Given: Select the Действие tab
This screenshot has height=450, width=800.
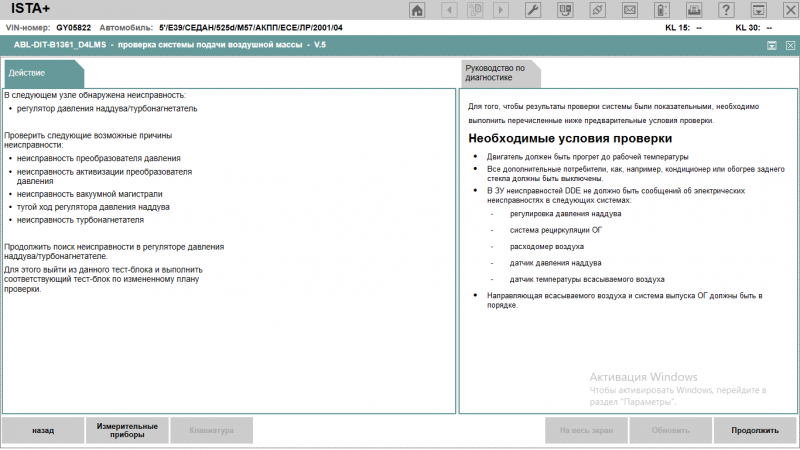Looking at the screenshot, I should tap(43, 73).
